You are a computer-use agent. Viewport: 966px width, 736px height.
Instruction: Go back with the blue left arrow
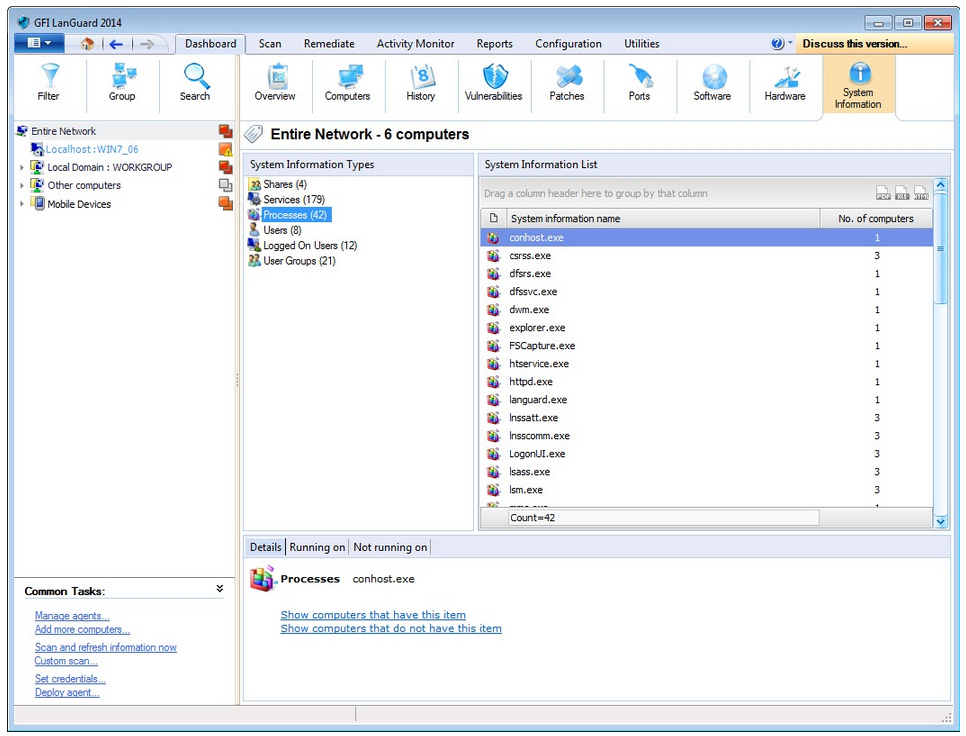(x=116, y=44)
